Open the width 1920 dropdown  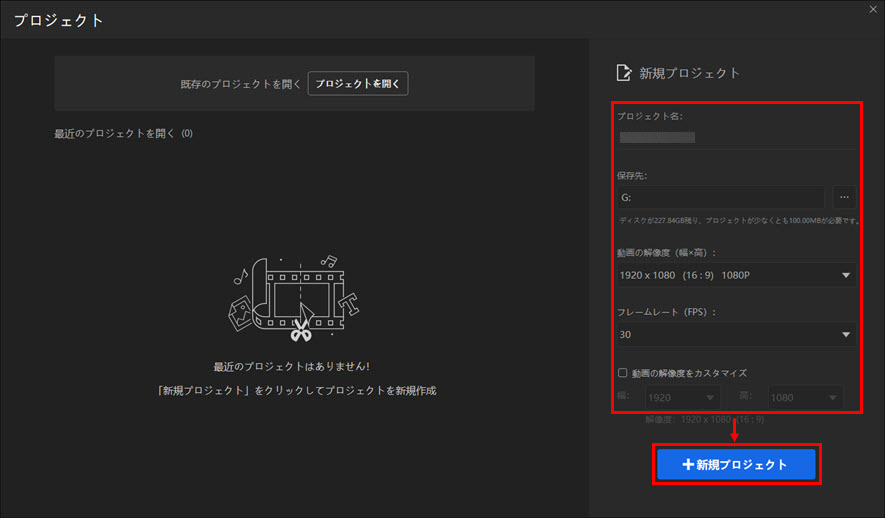685,398
